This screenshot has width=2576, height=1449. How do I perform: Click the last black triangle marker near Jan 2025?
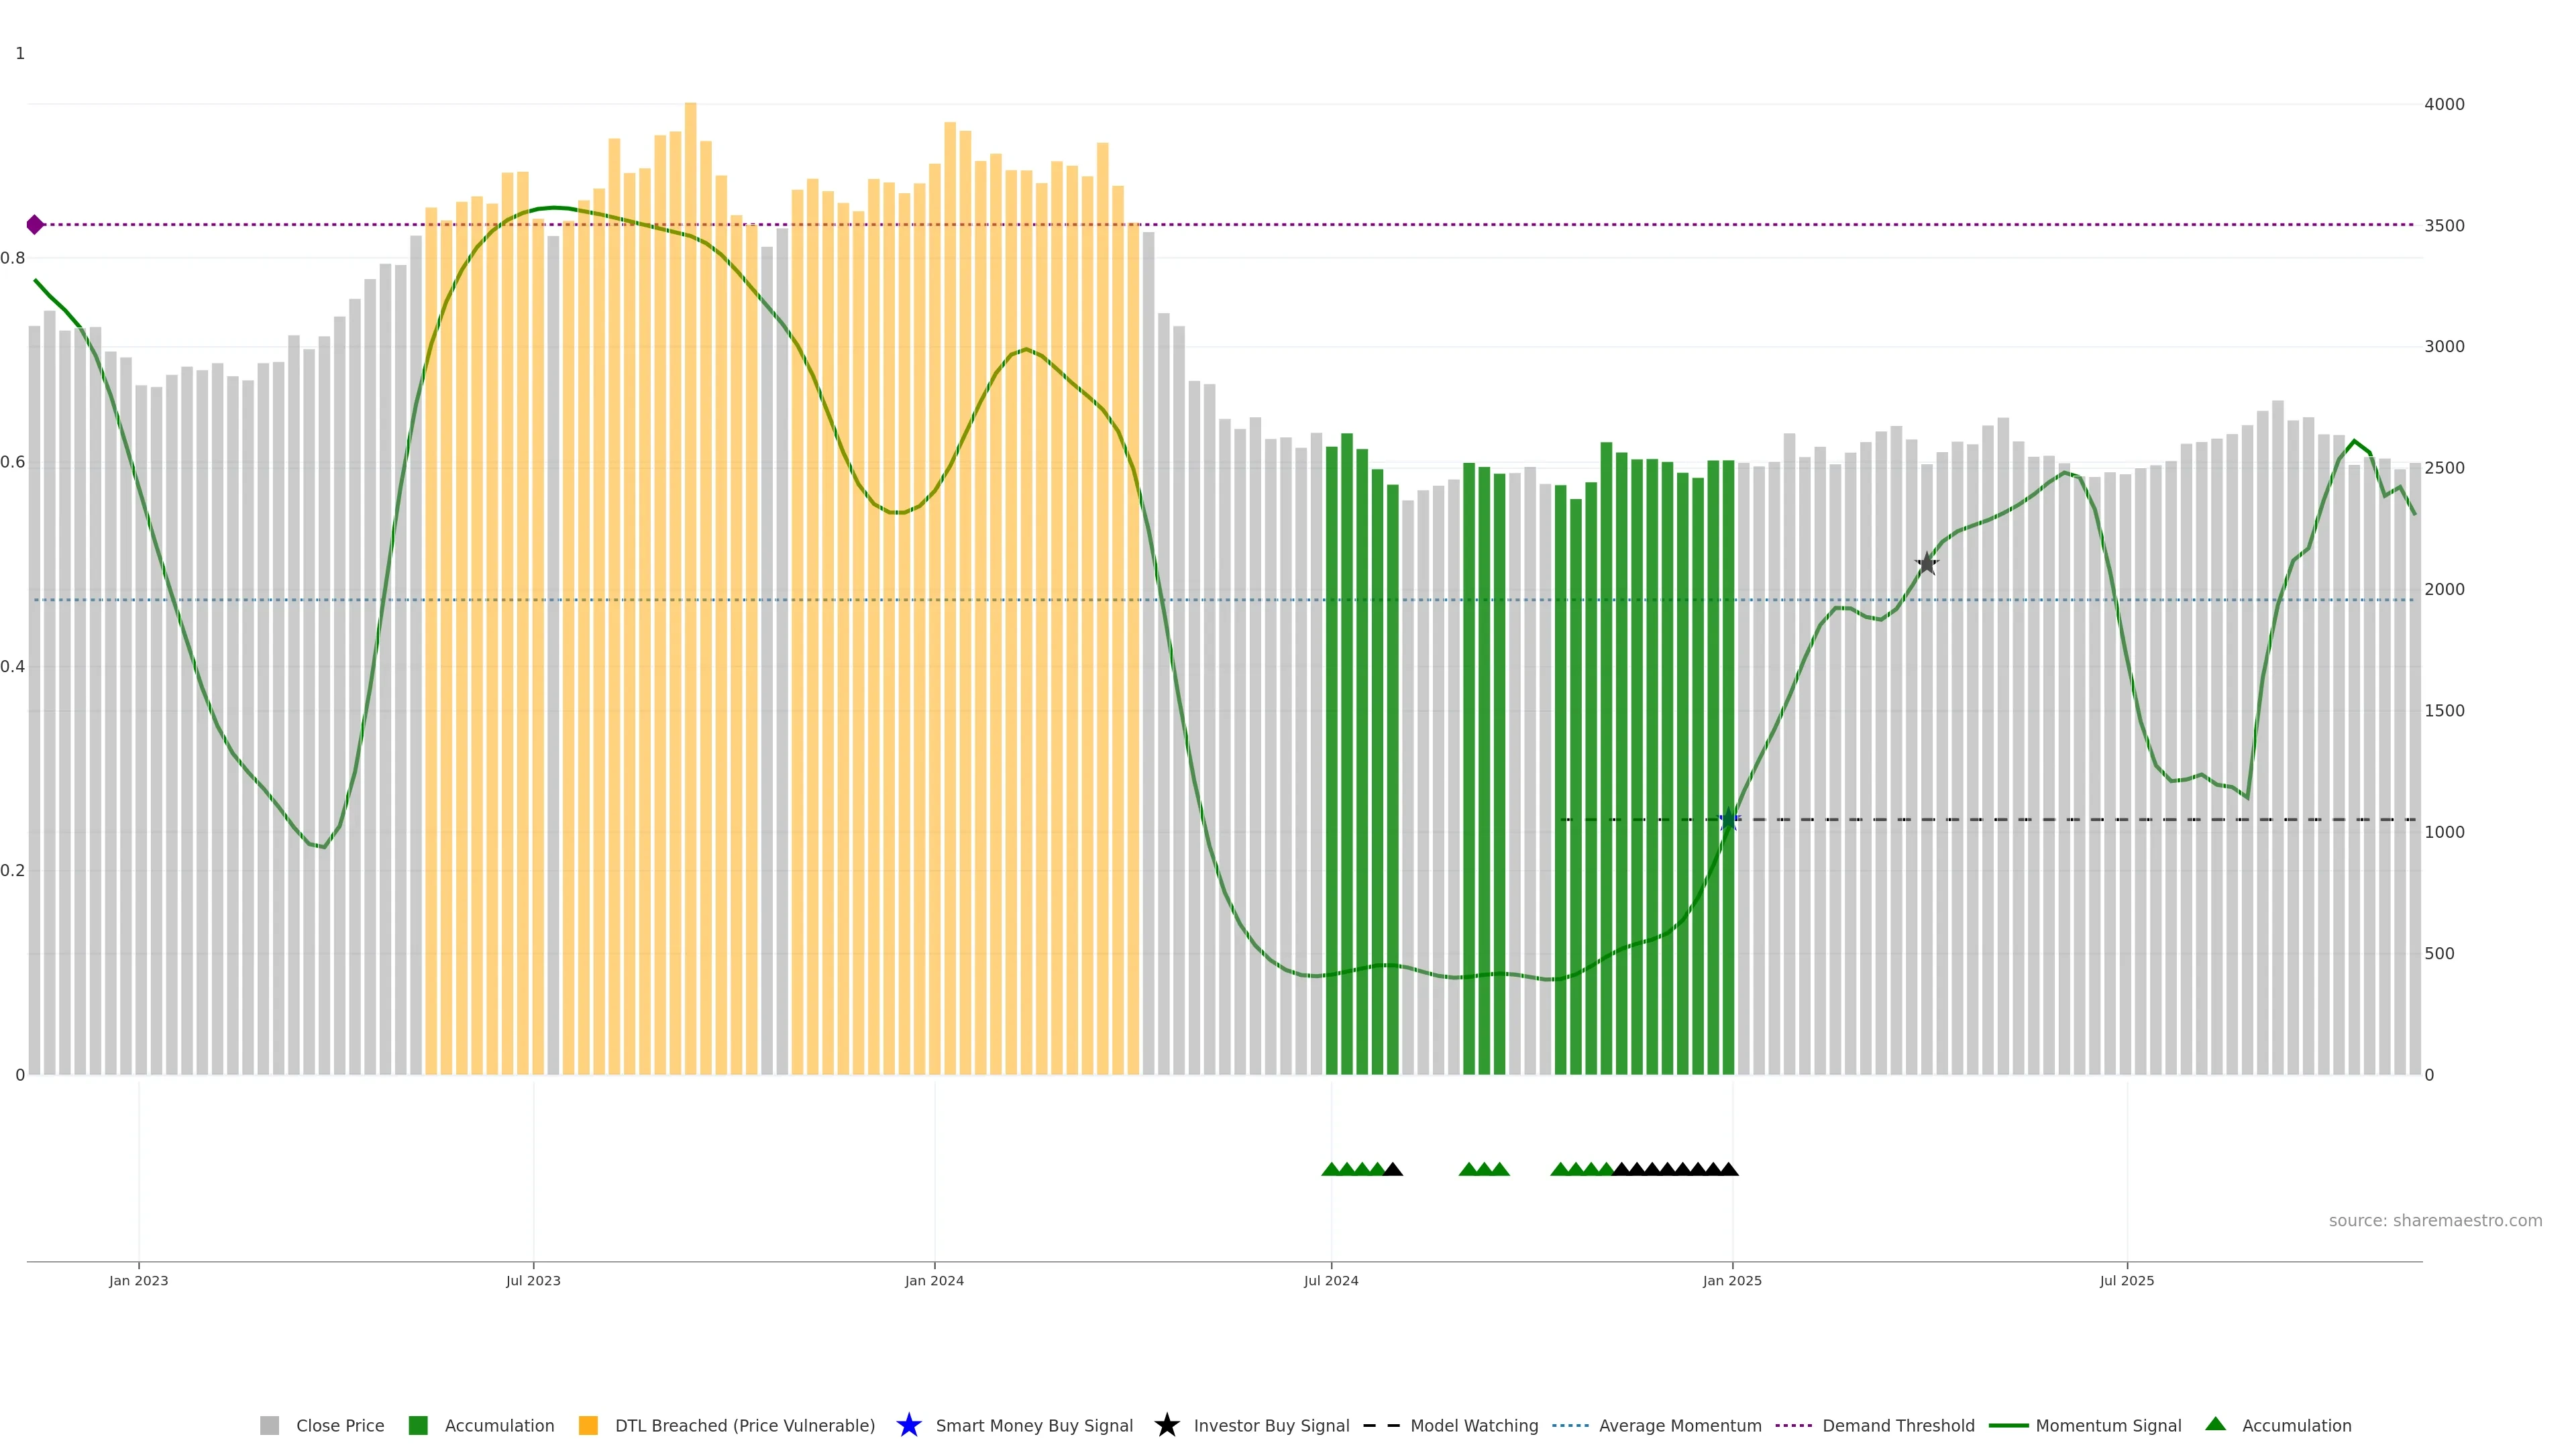pyautogui.click(x=1729, y=1169)
